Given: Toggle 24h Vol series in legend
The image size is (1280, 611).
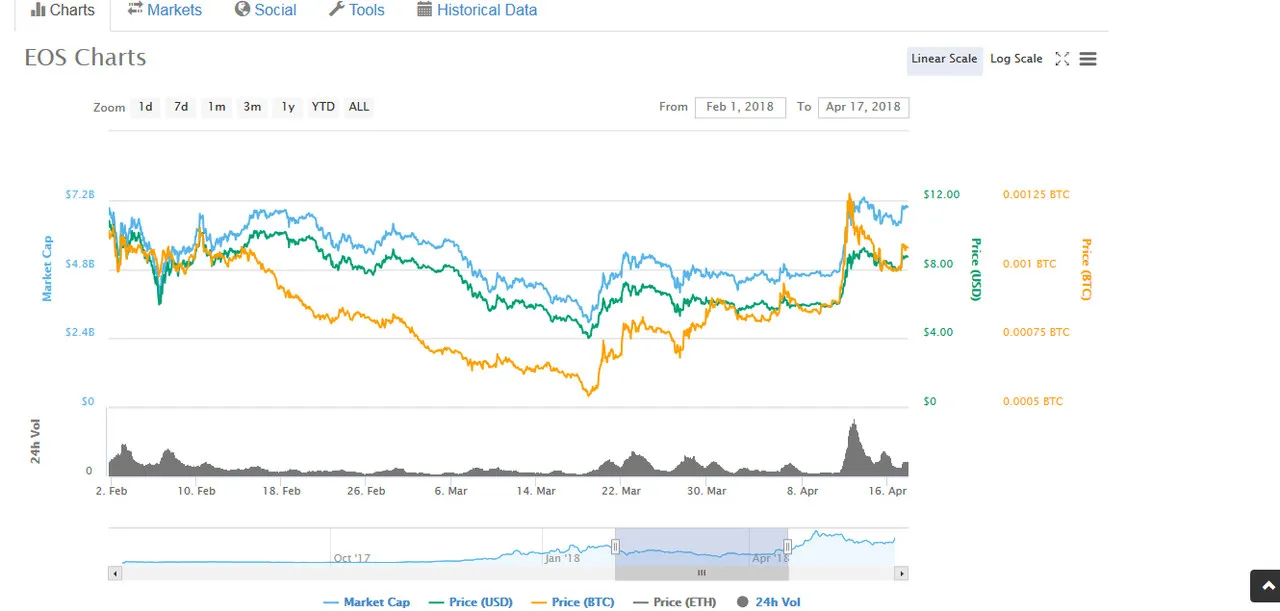Looking at the screenshot, I should click(768, 602).
